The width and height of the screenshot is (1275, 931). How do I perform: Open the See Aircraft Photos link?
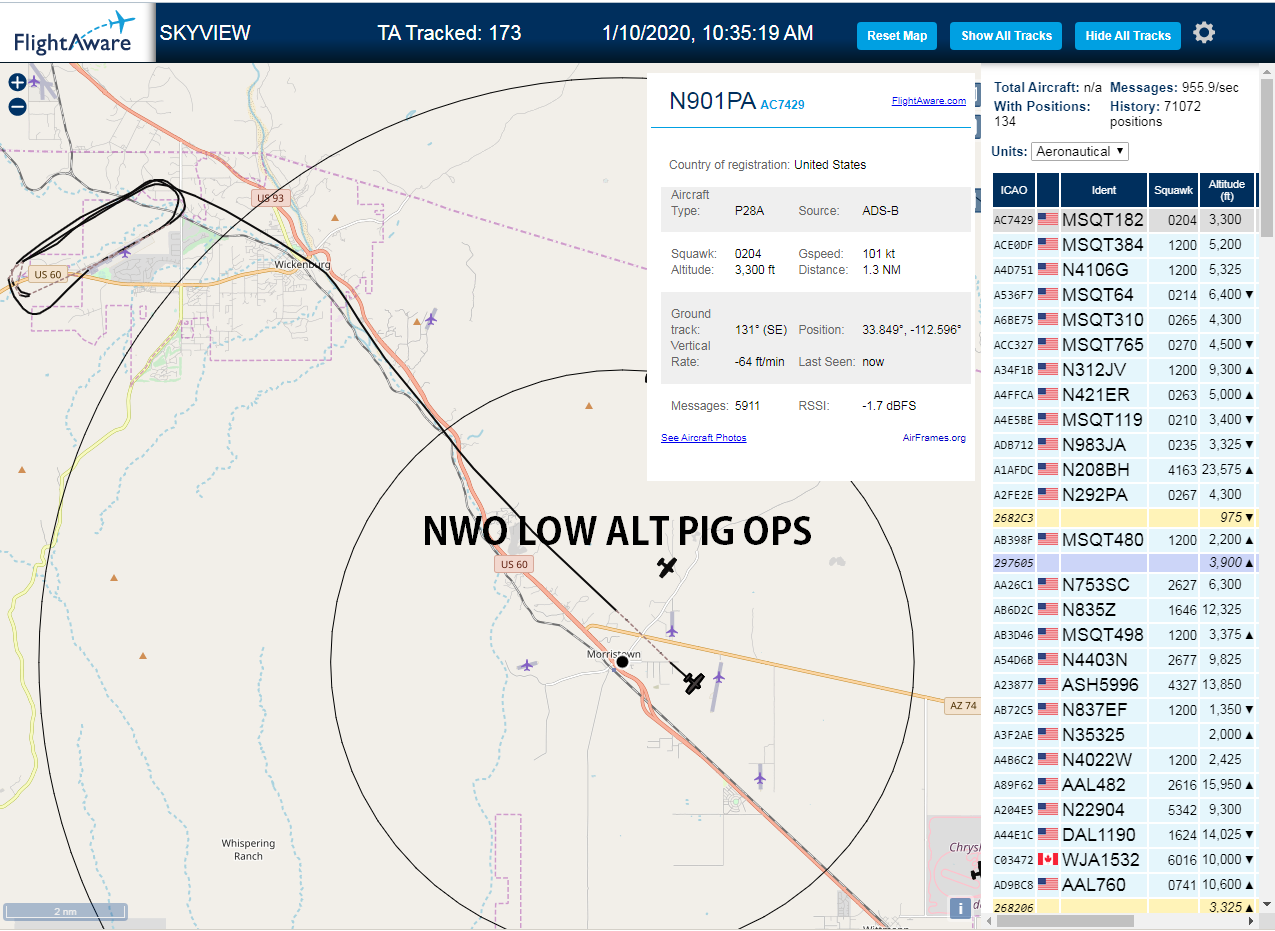pos(704,438)
